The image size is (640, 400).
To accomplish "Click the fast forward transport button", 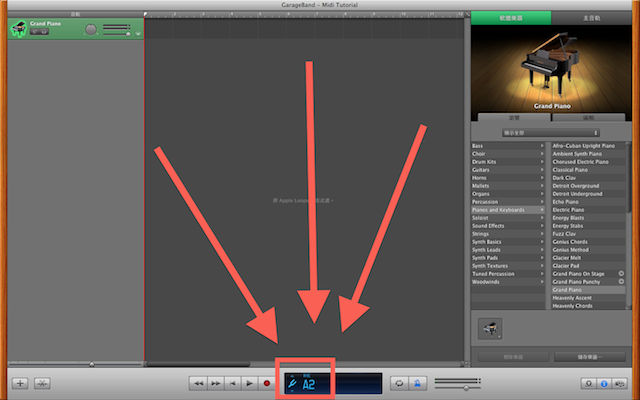I will [216, 383].
